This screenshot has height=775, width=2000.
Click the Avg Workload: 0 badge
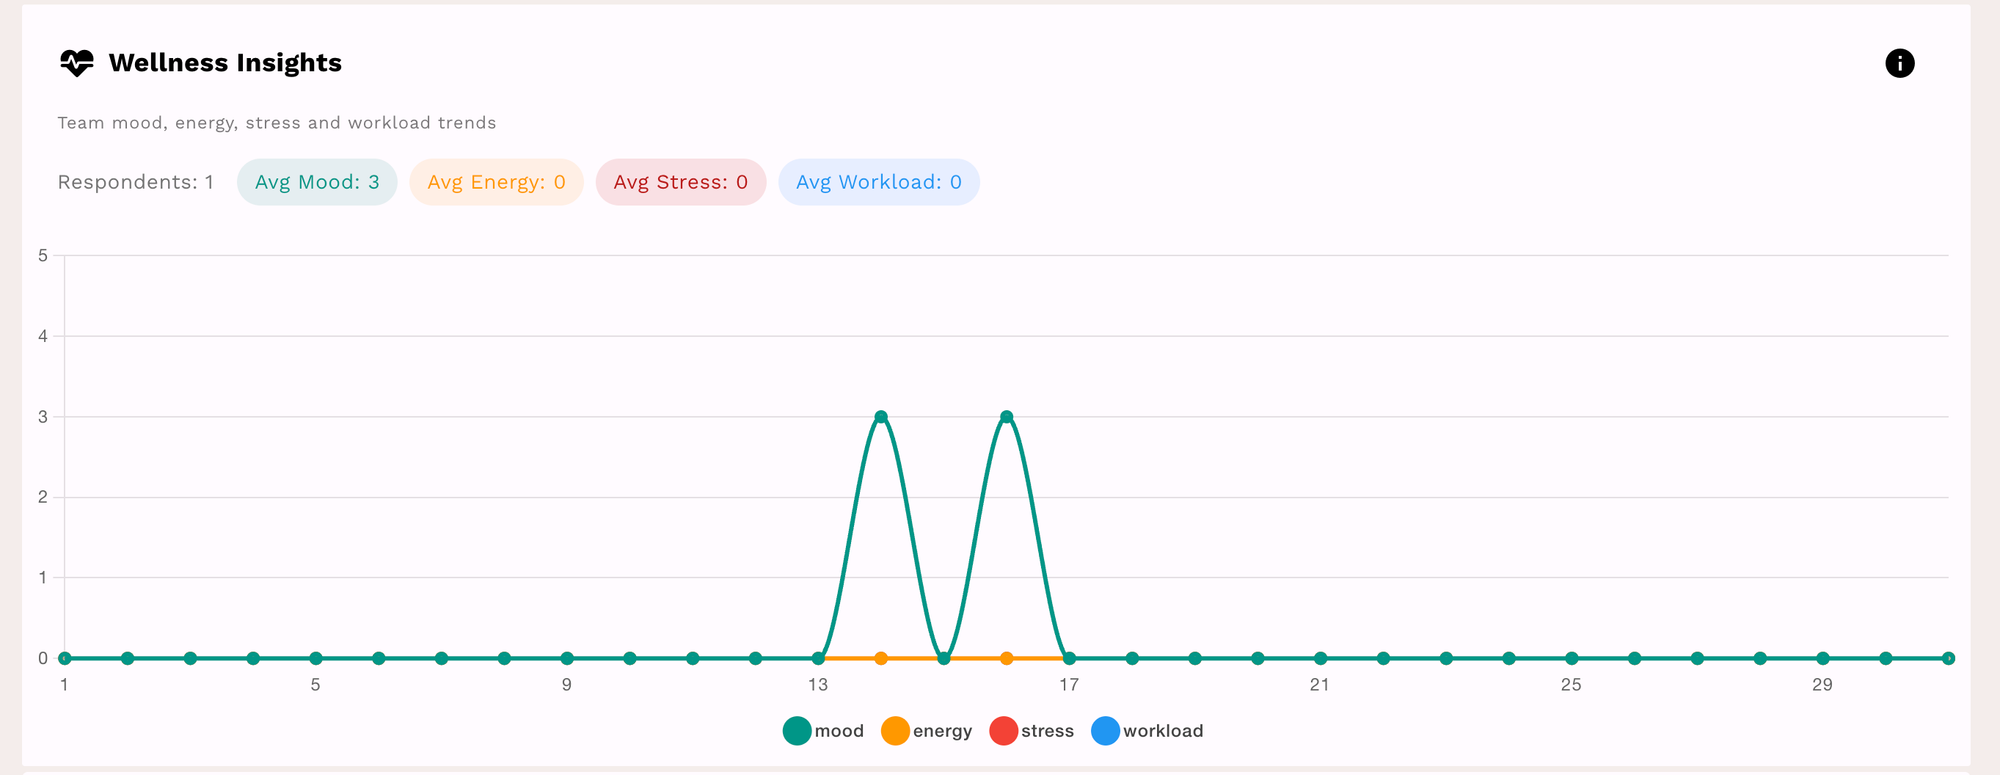coord(878,182)
